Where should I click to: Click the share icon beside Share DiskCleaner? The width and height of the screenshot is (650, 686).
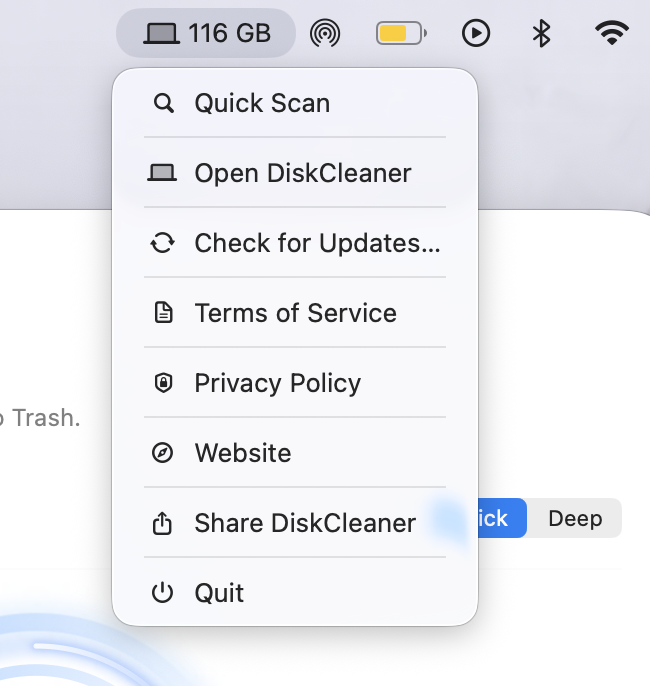[x=162, y=523]
